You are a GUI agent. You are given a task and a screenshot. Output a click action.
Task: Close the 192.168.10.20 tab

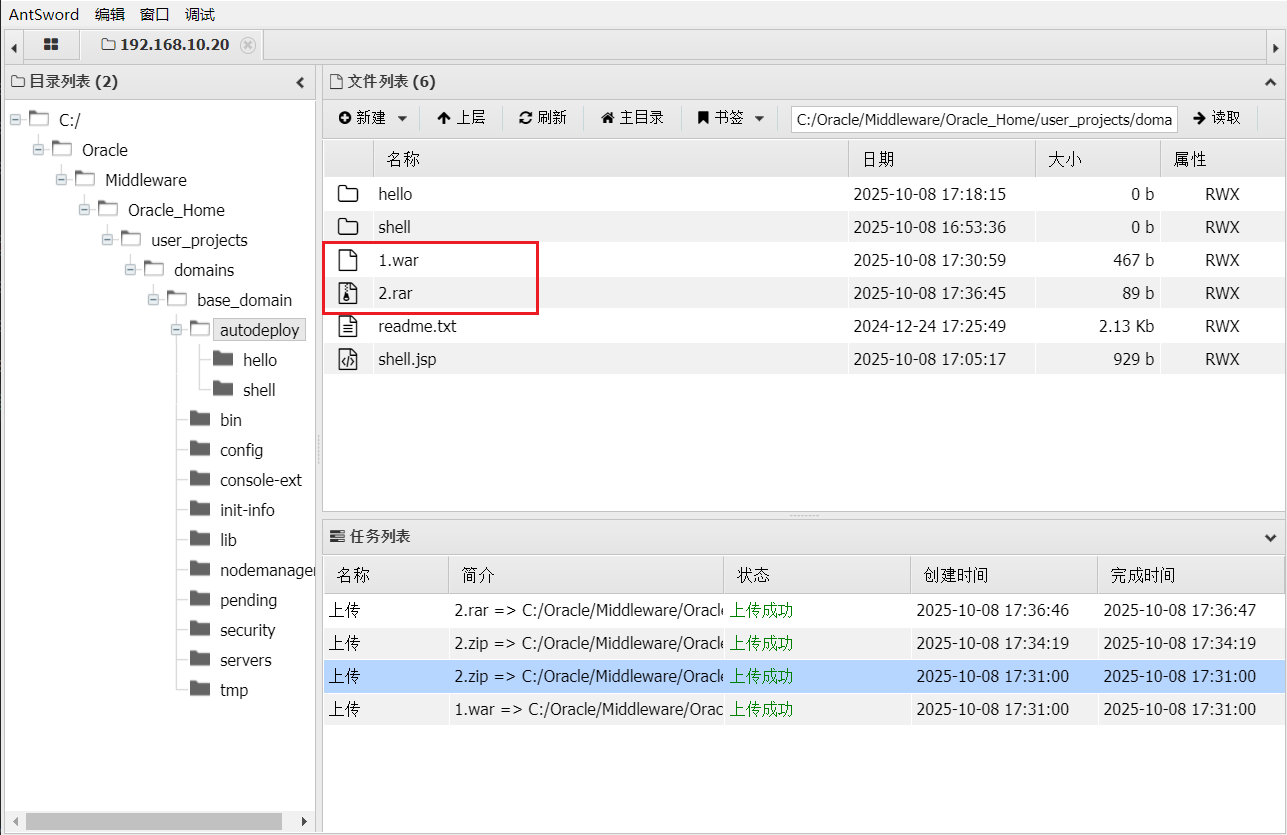click(x=248, y=45)
